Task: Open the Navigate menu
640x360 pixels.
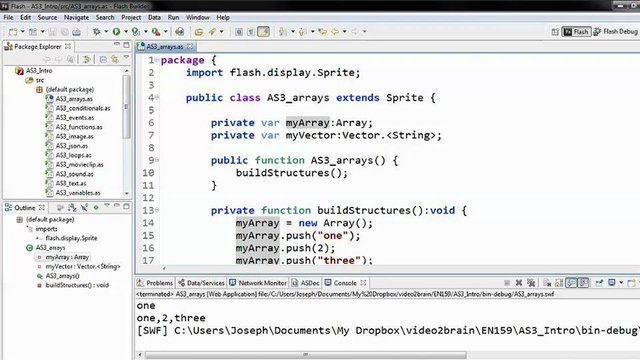Action: [x=76, y=18]
